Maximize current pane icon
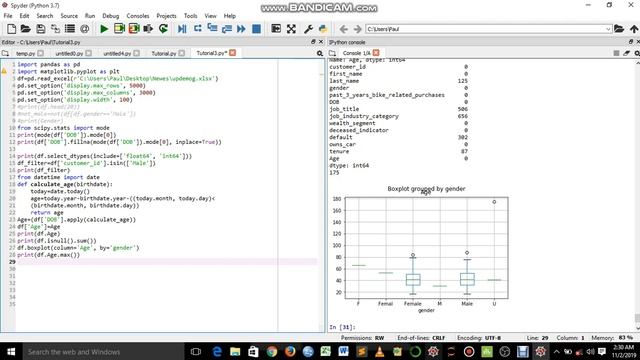The height and width of the screenshot is (360, 640). [x=276, y=29]
